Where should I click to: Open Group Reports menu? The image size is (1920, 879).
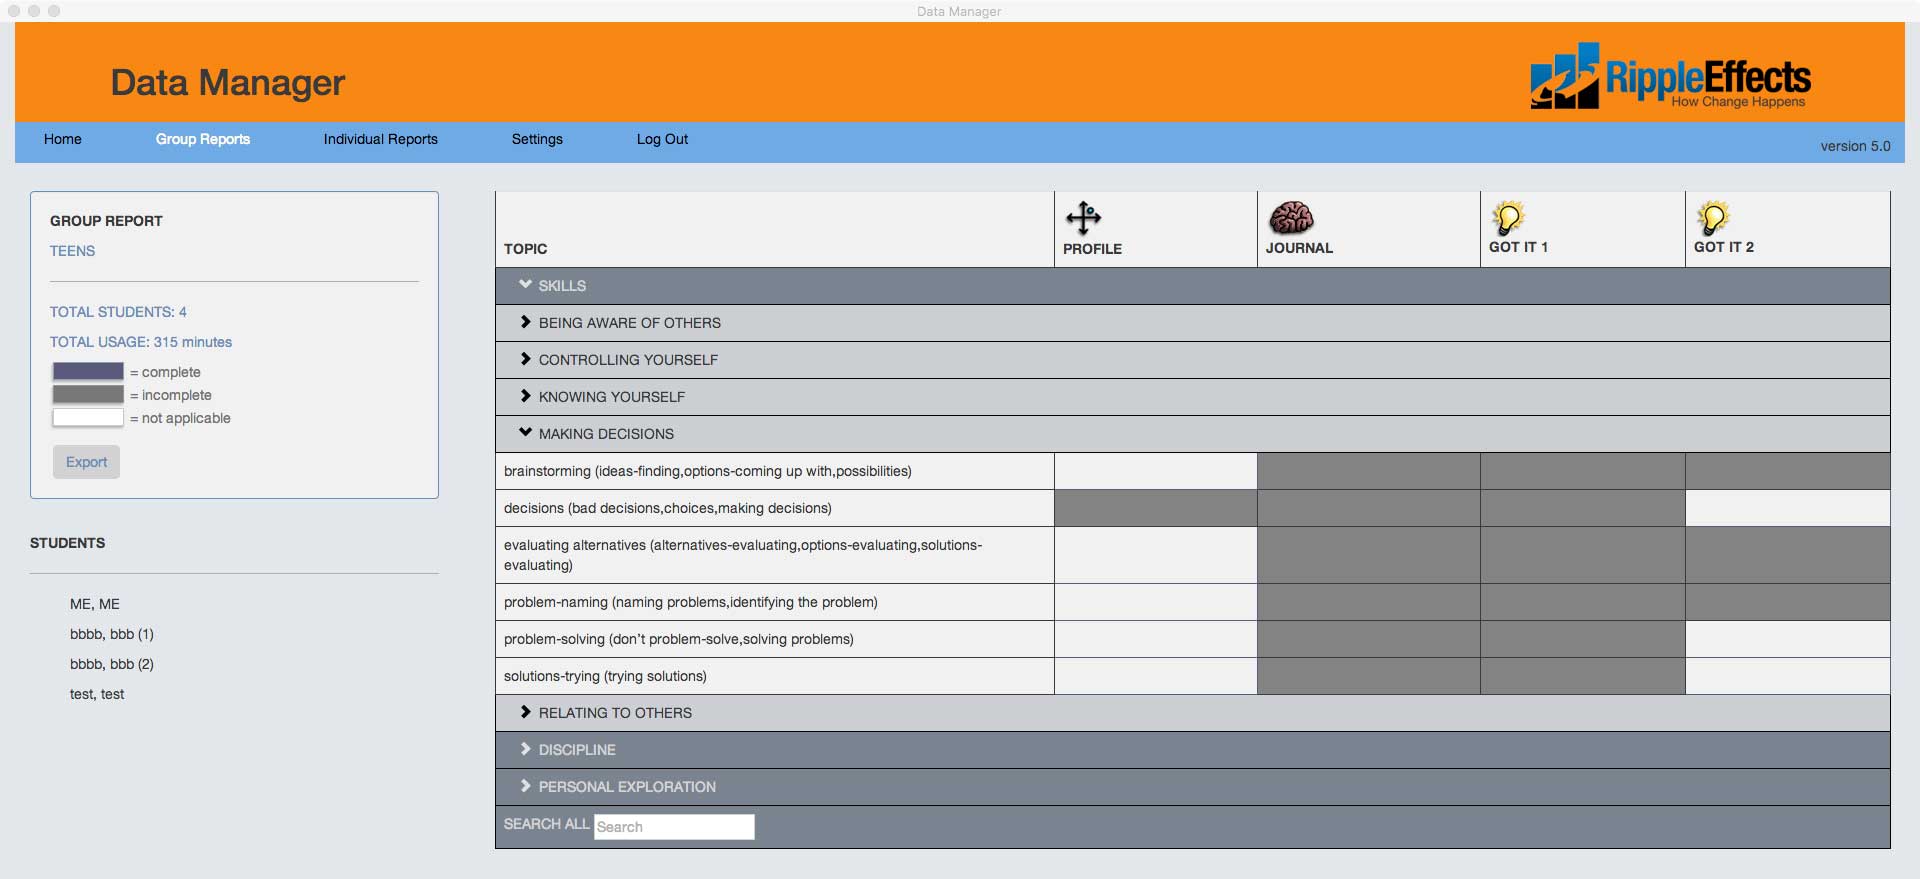(x=203, y=139)
